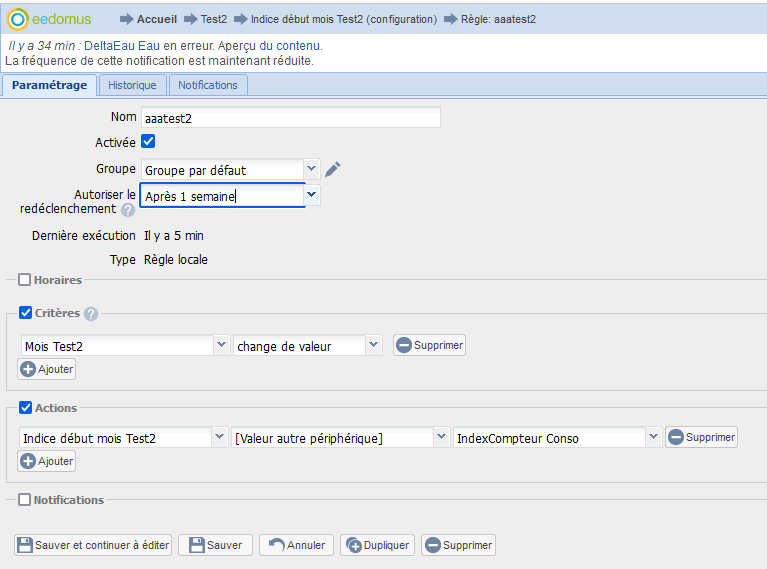Viewport: 767px width, 569px height.
Task: Remove the Mois Test2 criterion with Supprimer
Action: [x=429, y=345]
